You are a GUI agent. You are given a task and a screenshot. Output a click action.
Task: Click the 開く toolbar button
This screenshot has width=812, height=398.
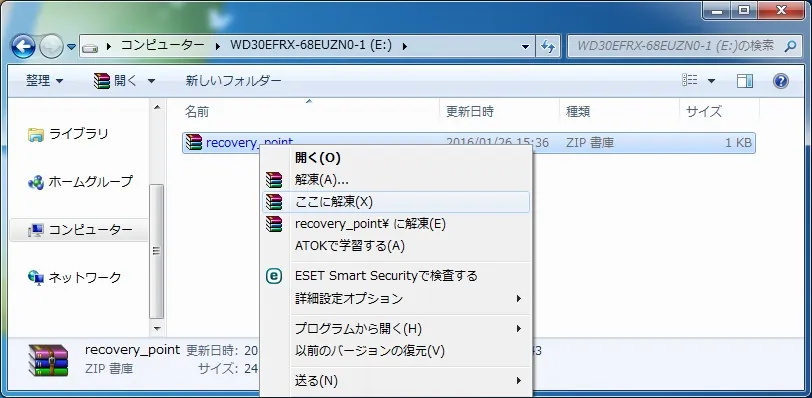(x=116, y=81)
